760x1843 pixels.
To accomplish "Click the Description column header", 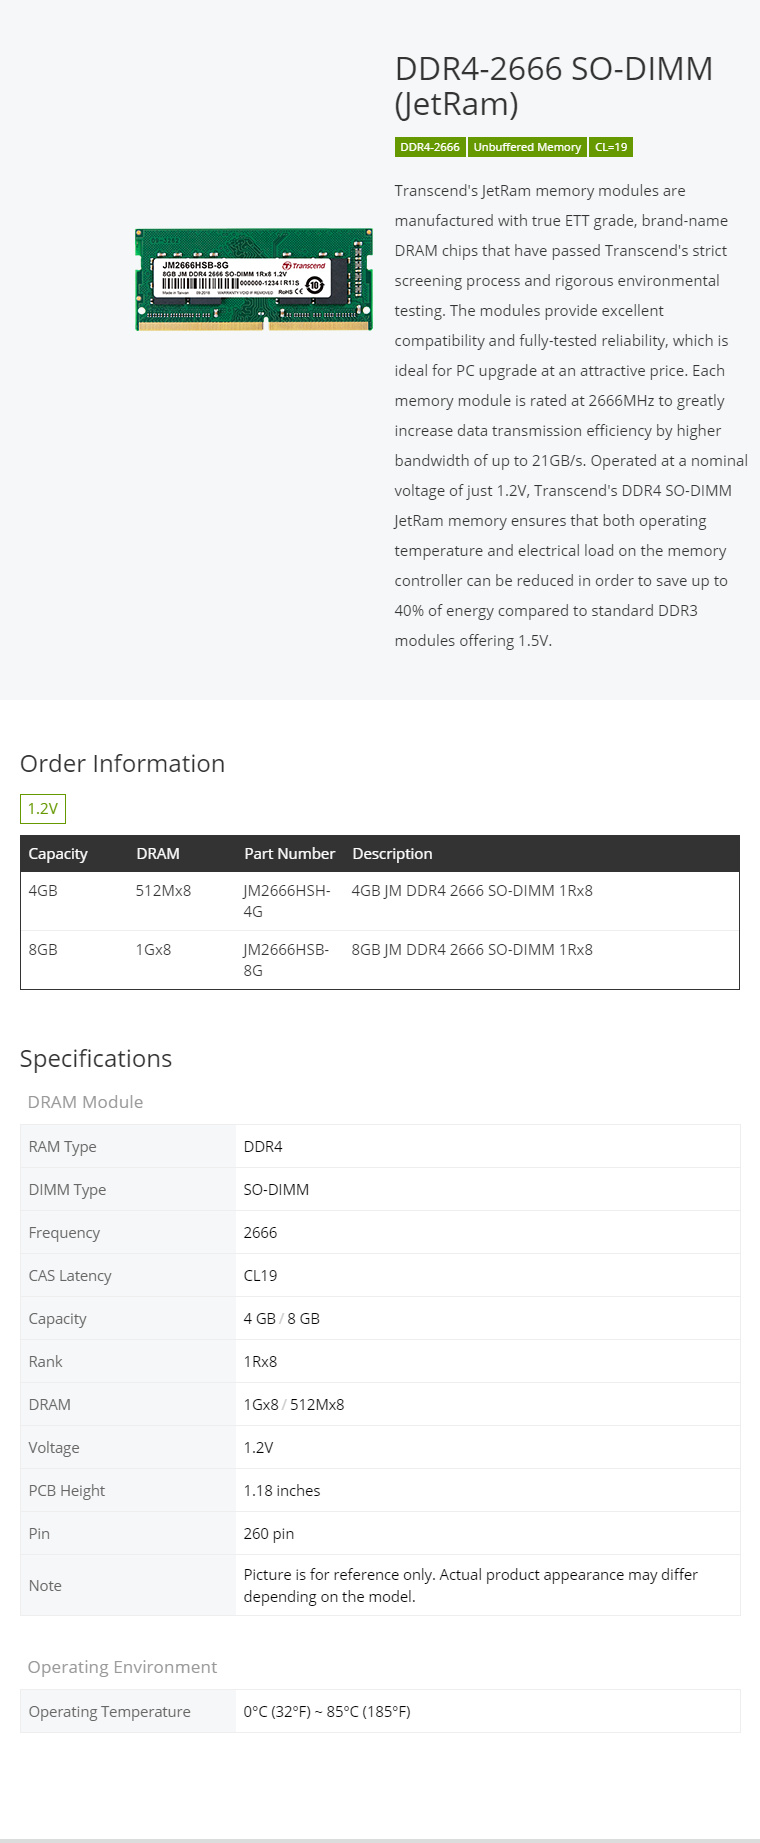I will coord(392,854).
